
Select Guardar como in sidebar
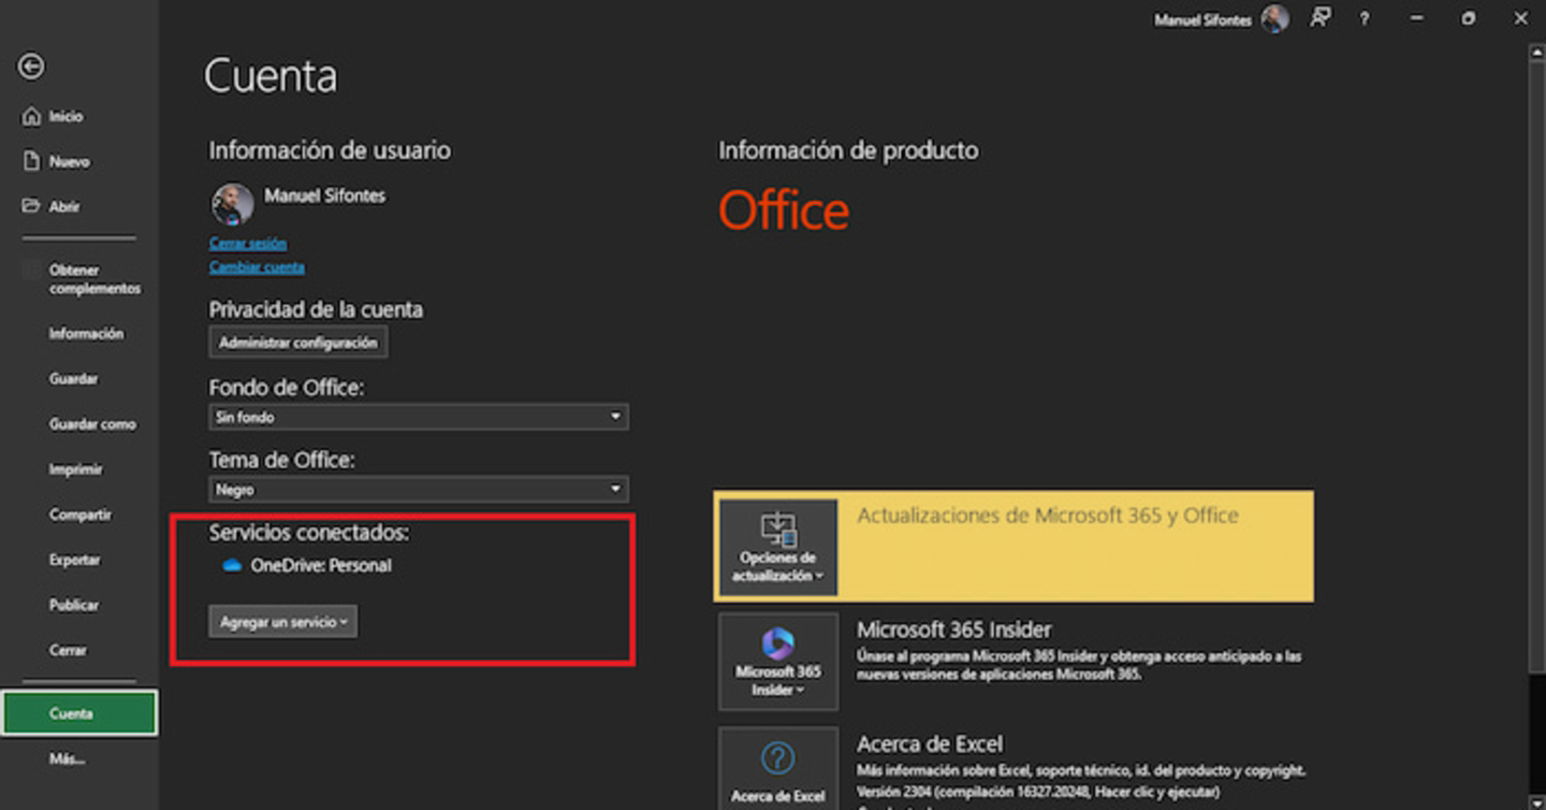(x=92, y=424)
